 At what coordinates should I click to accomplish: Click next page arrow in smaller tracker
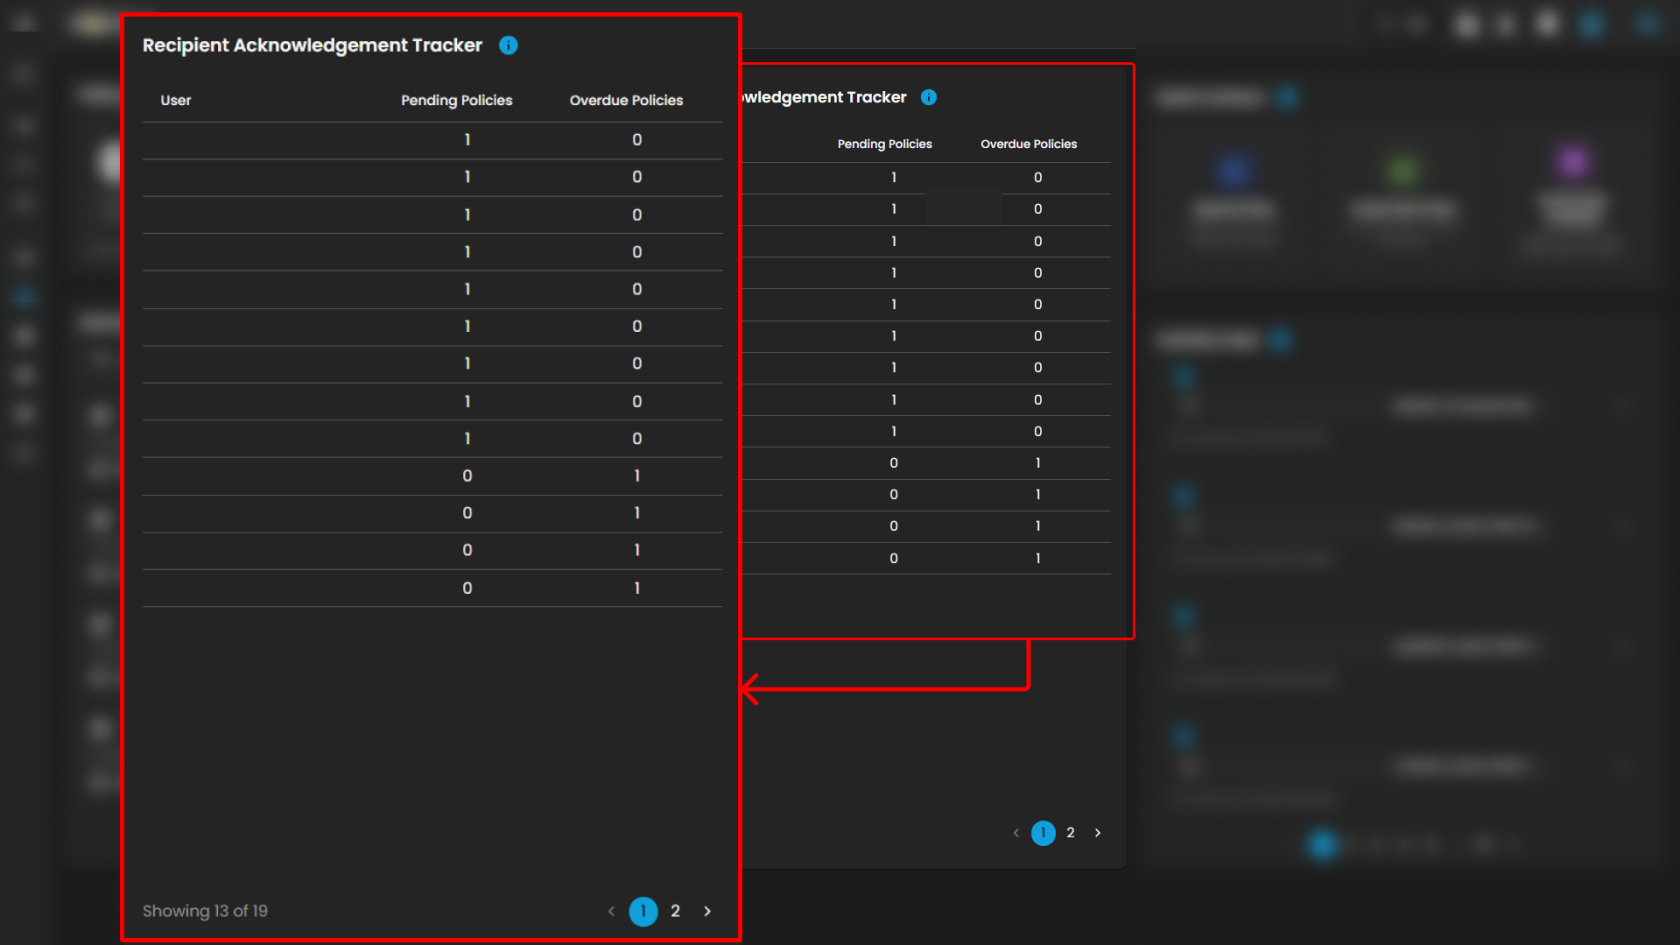[1097, 833]
